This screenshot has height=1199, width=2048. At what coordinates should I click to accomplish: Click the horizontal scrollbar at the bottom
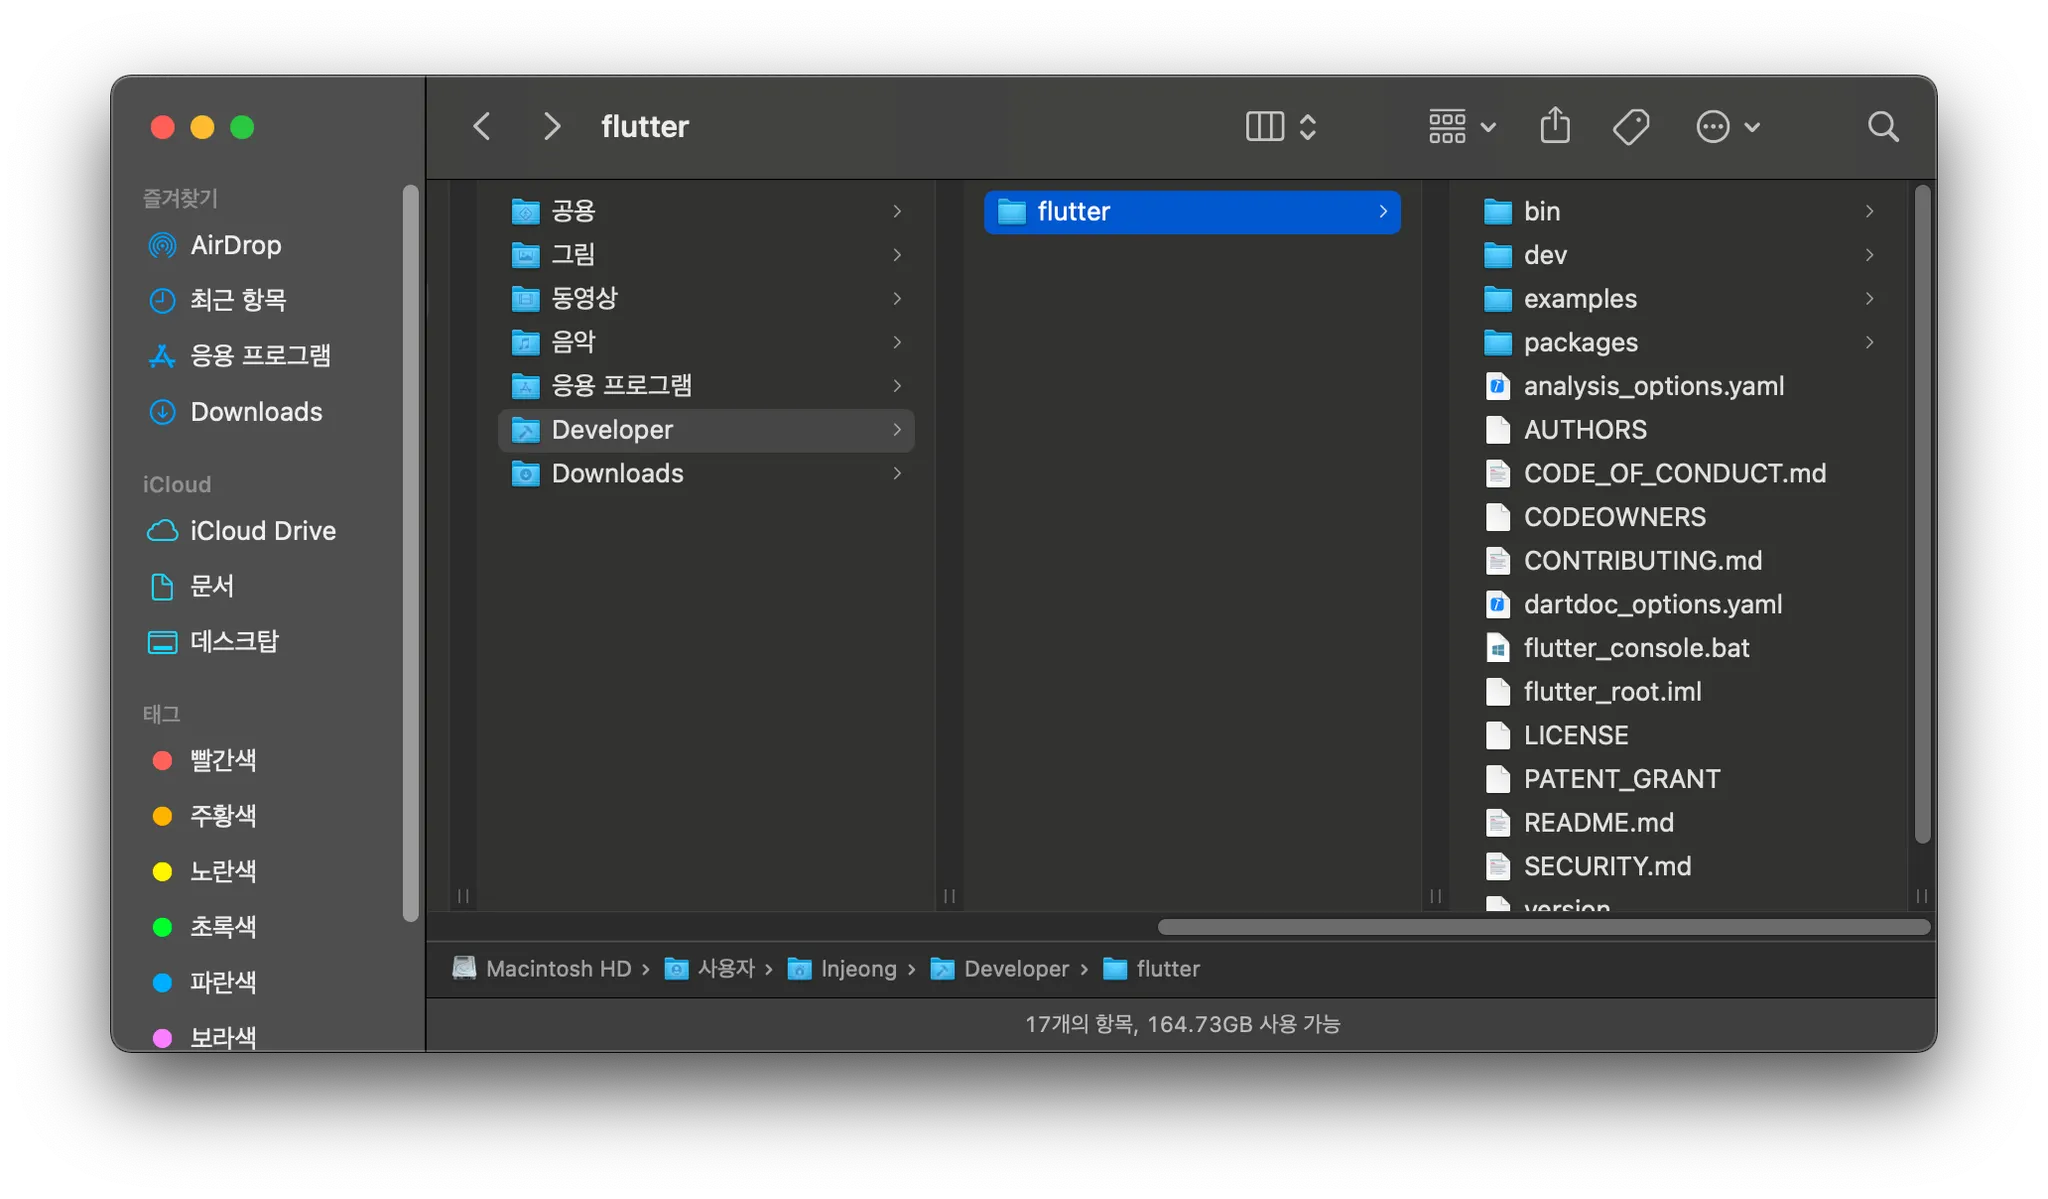click(x=1543, y=927)
